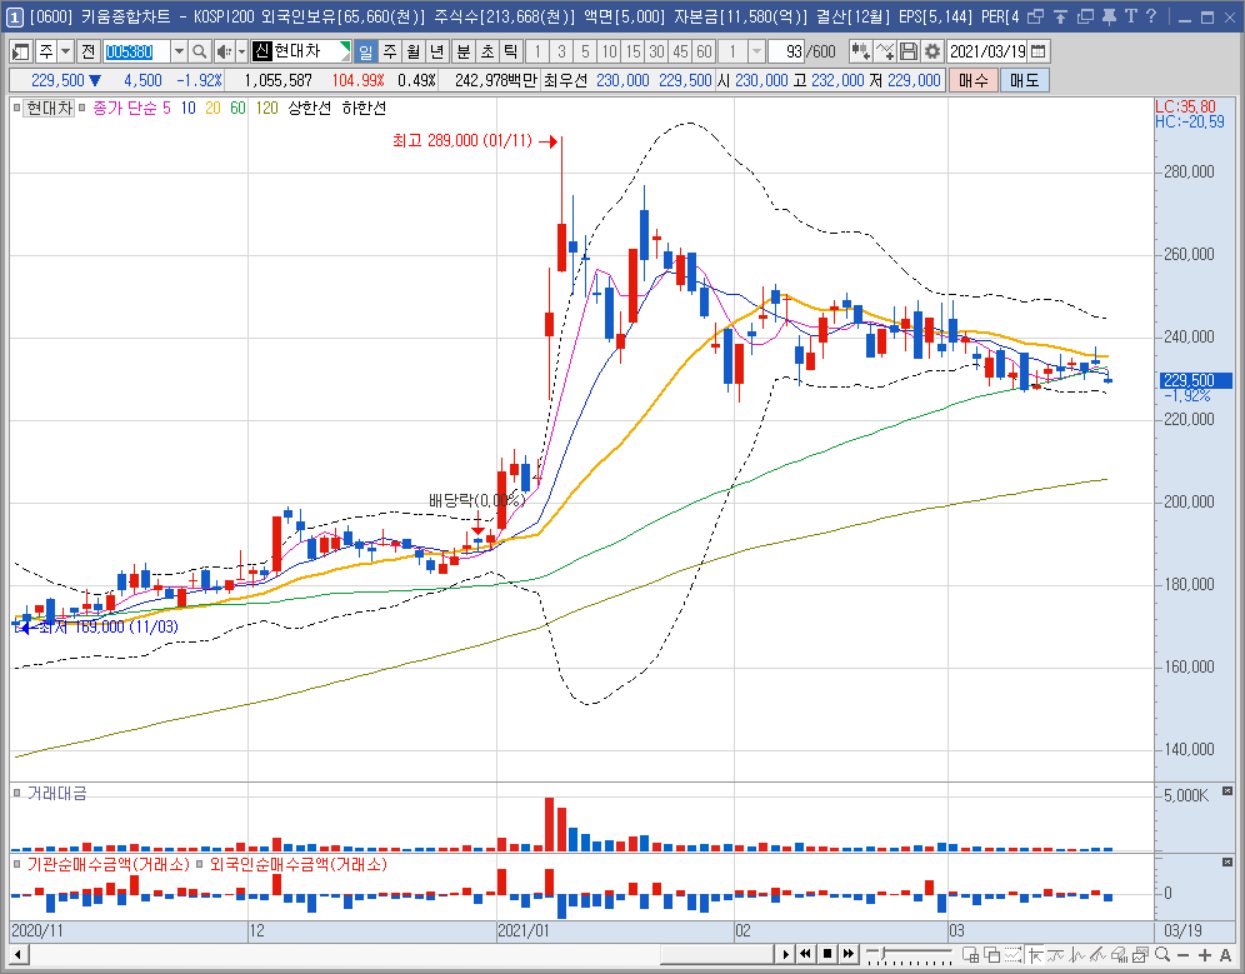Toggle 외국인순매수금액 legend checkbox
Image resolution: width=1245 pixels, height=974 pixels.
tap(200, 864)
